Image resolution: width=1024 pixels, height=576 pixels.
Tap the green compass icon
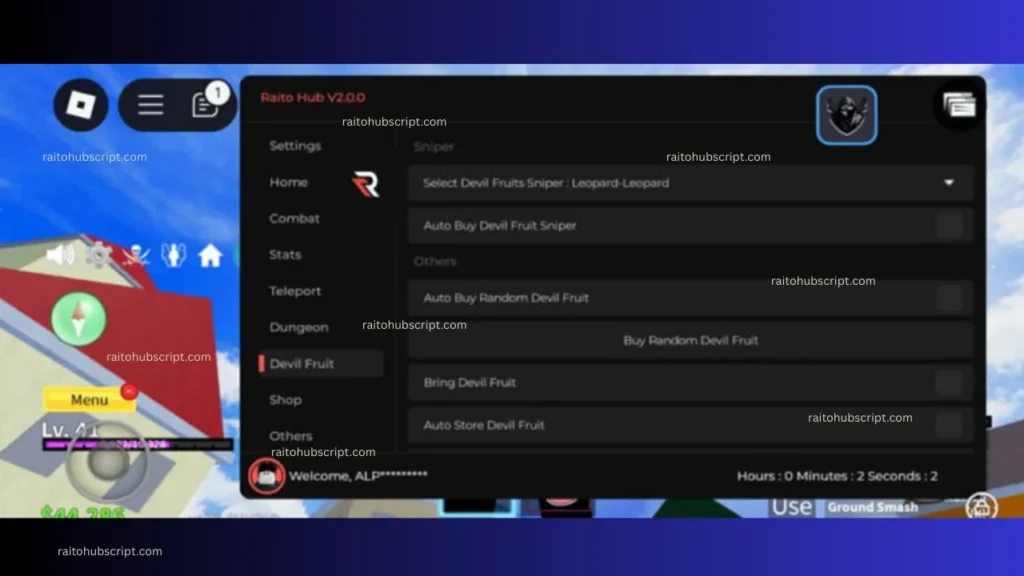(x=79, y=319)
